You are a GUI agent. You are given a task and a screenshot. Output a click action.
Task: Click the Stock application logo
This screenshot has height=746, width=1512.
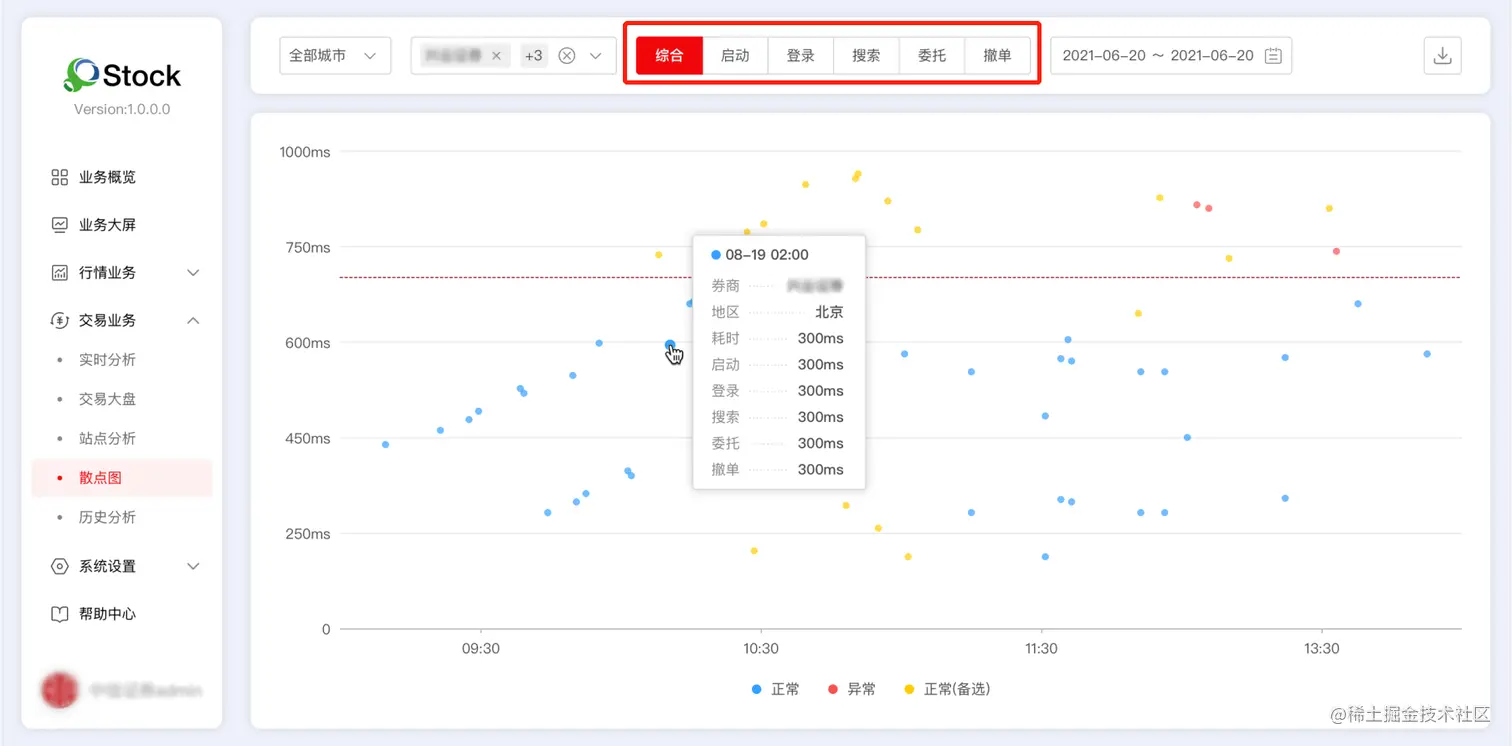pyautogui.click(x=122, y=74)
